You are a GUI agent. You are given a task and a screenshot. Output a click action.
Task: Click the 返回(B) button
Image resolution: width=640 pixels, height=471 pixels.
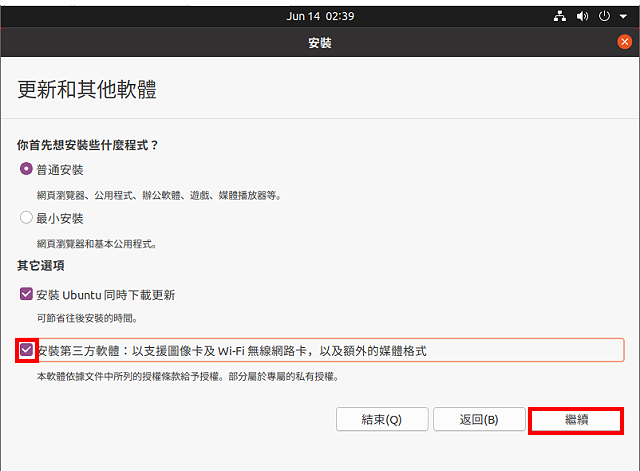coord(479,420)
